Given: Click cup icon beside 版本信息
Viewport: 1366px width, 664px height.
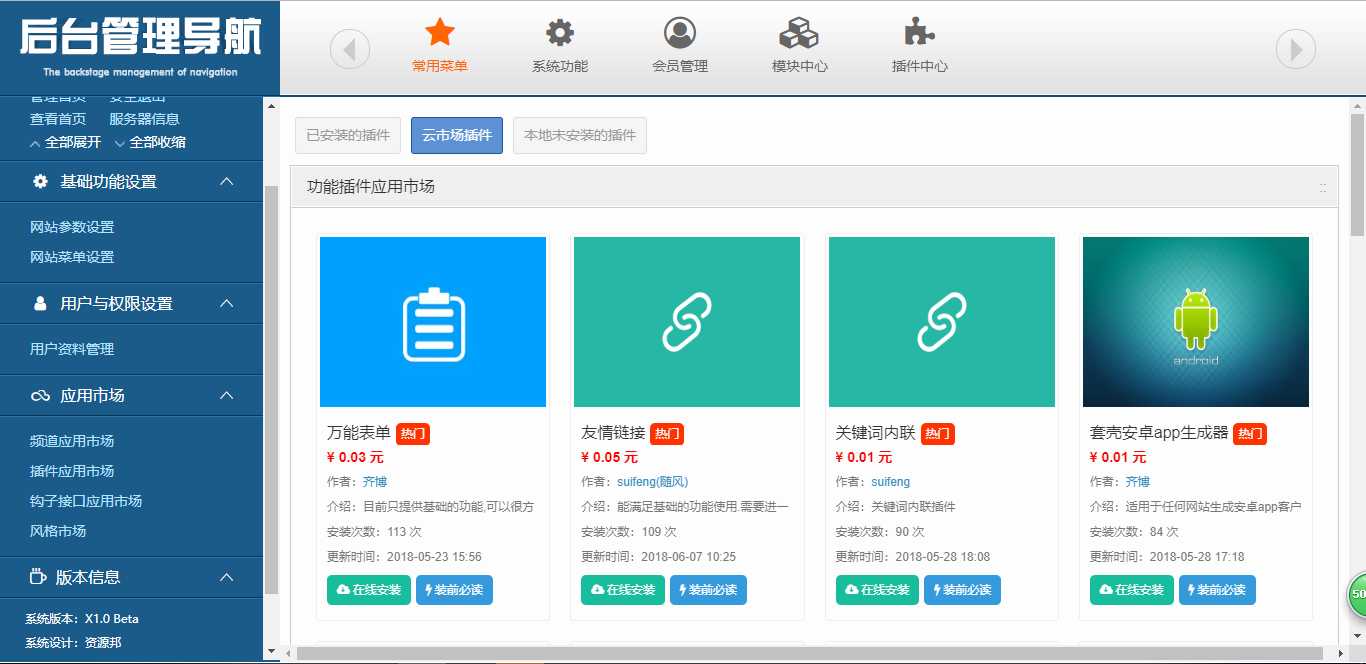Looking at the screenshot, I should [38, 577].
